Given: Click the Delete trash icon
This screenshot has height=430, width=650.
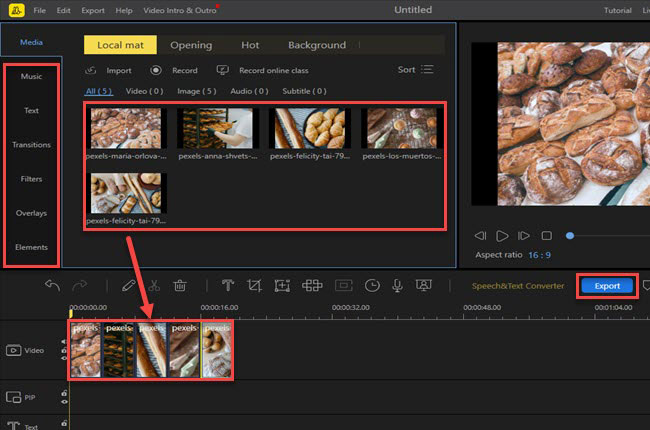Looking at the screenshot, I should (180, 285).
